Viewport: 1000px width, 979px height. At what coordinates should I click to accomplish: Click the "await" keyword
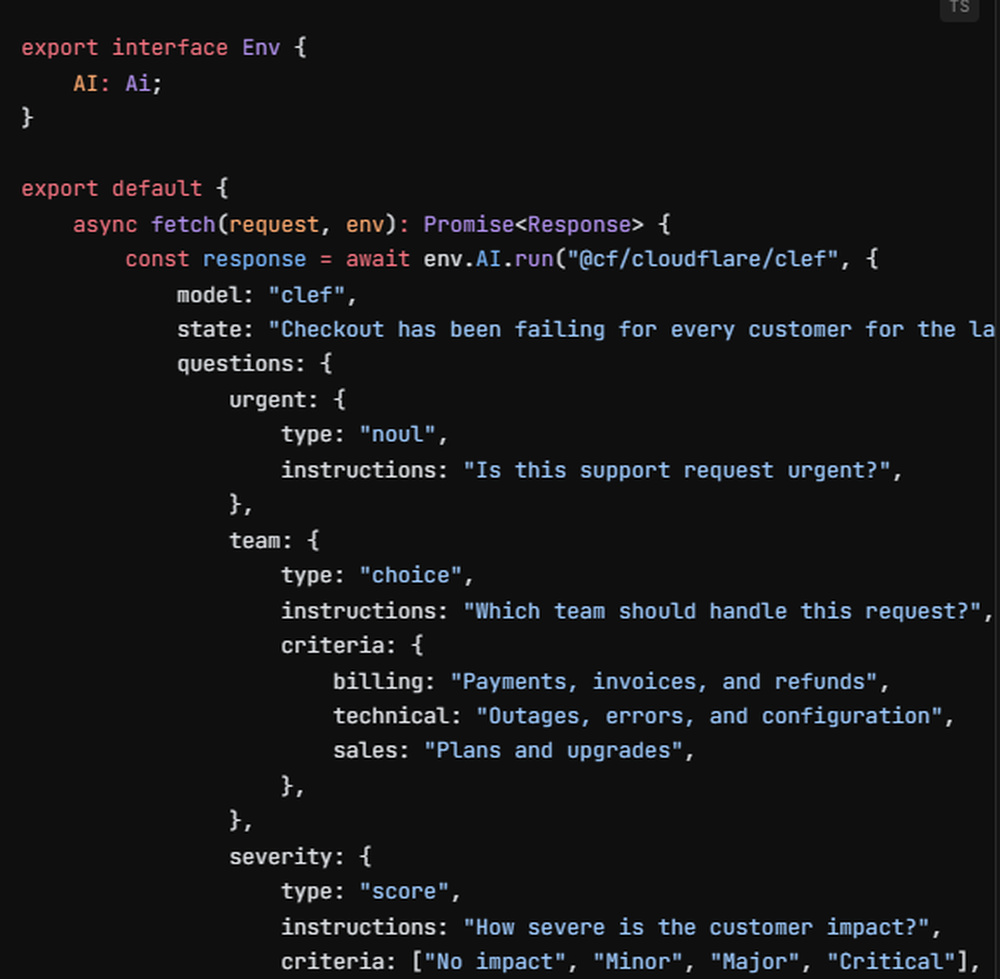click(x=378, y=260)
